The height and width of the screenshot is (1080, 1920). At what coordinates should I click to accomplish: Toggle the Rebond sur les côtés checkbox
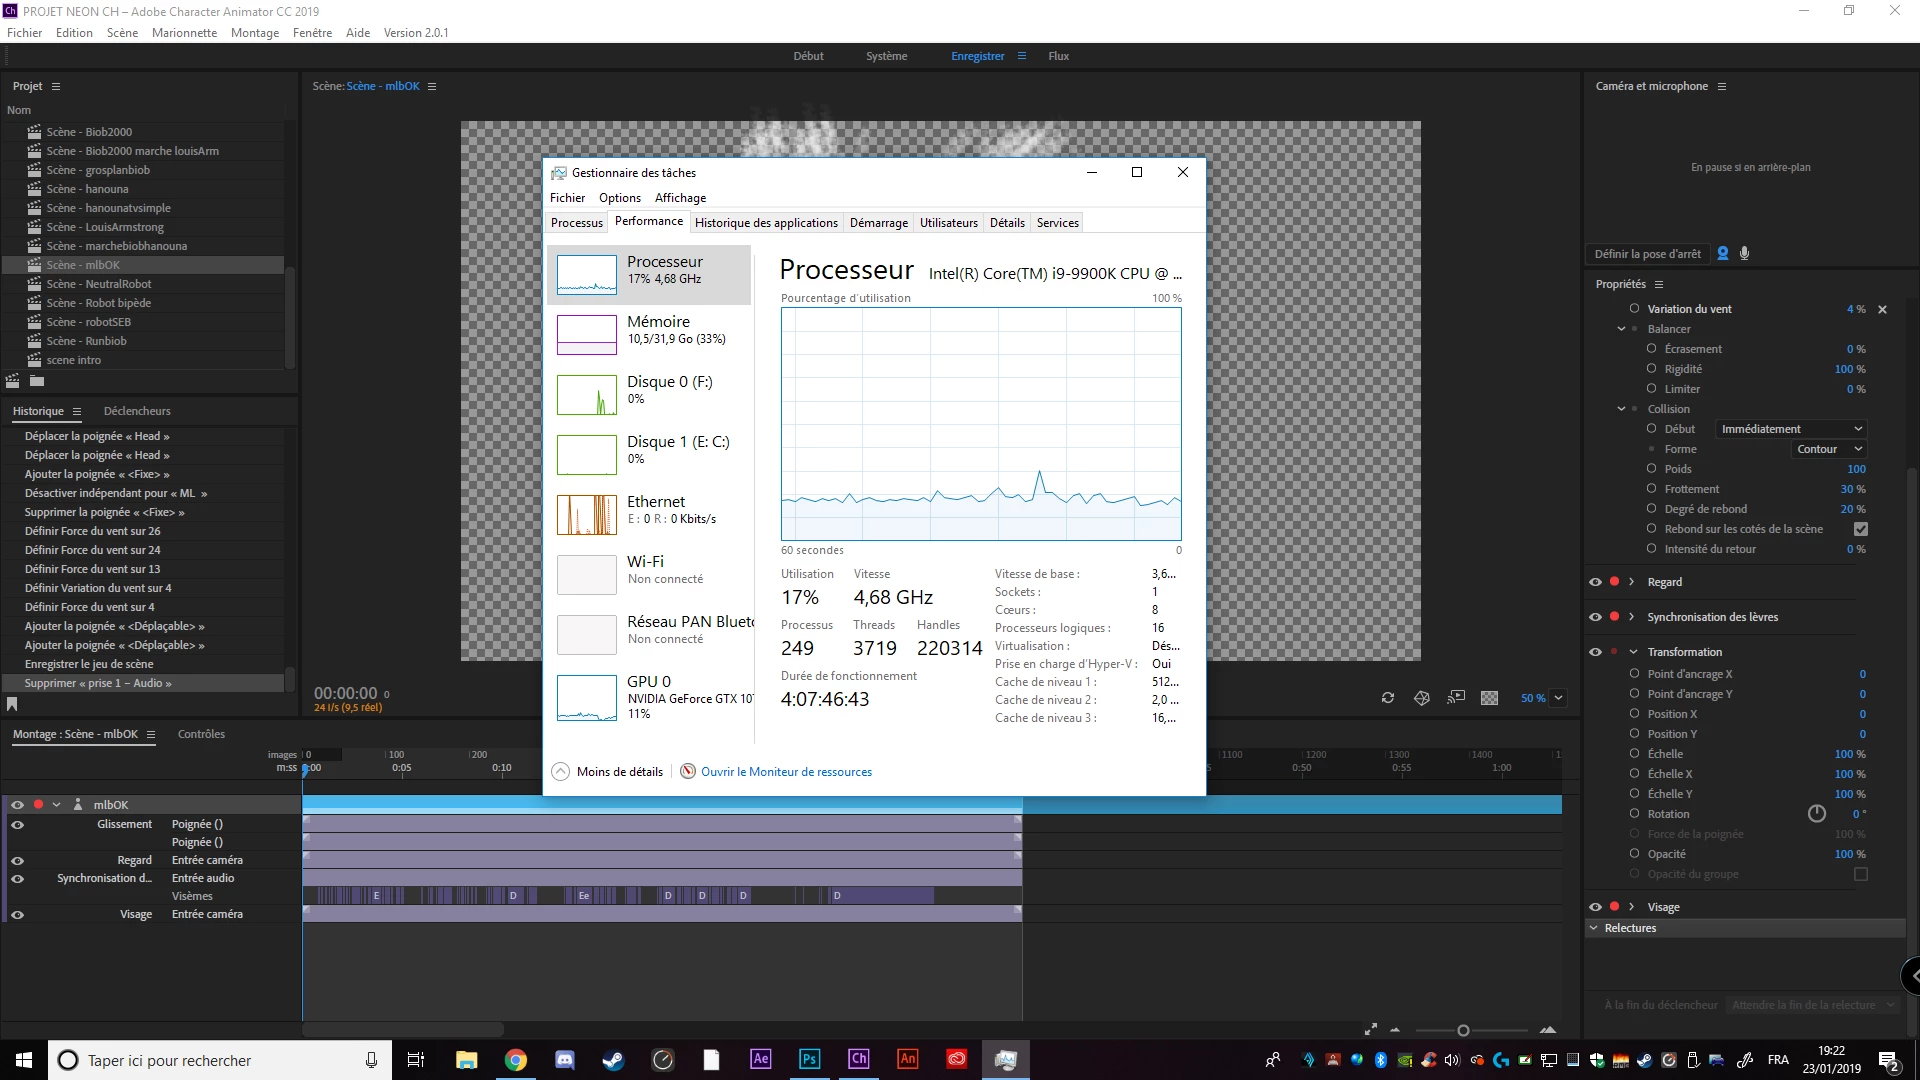[x=1861, y=529]
